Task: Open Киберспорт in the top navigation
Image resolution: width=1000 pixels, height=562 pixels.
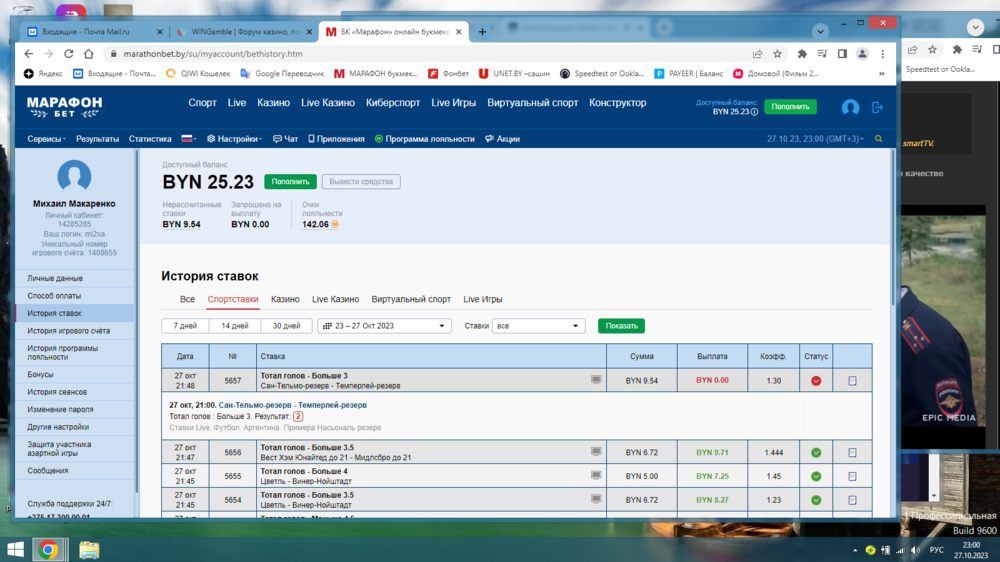Action: pos(393,103)
